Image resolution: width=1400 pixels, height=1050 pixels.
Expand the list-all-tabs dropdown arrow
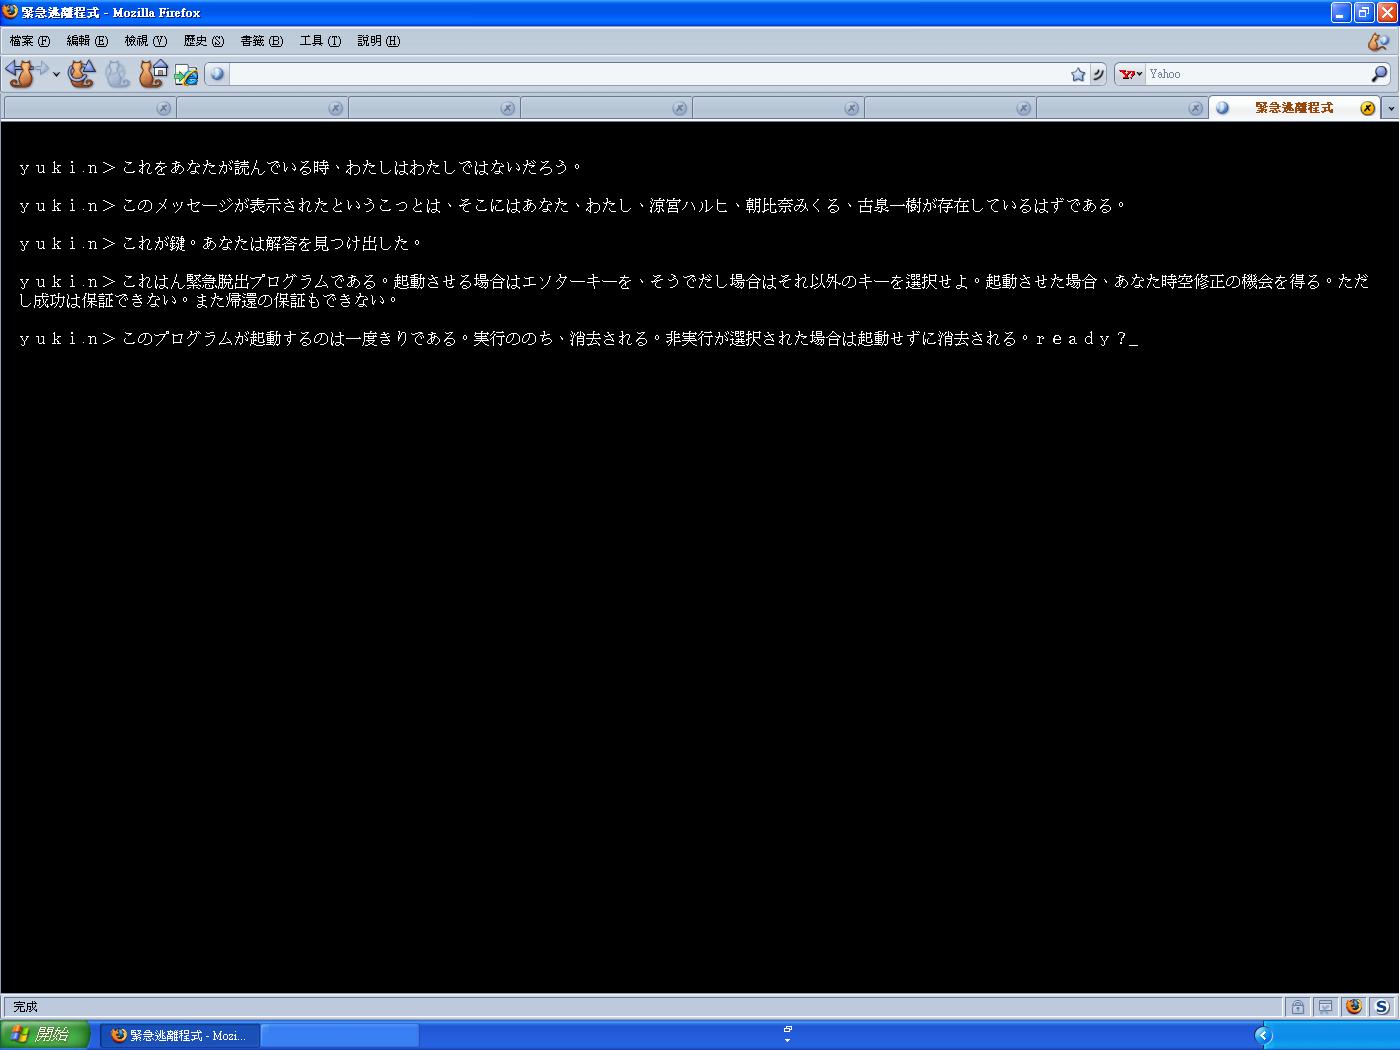pyautogui.click(x=1389, y=108)
